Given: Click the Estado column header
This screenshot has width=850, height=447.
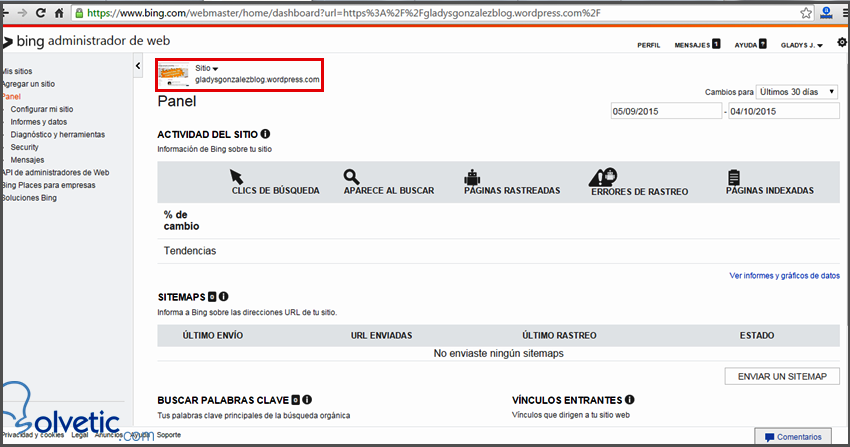Looking at the screenshot, I should click(x=757, y=335).
